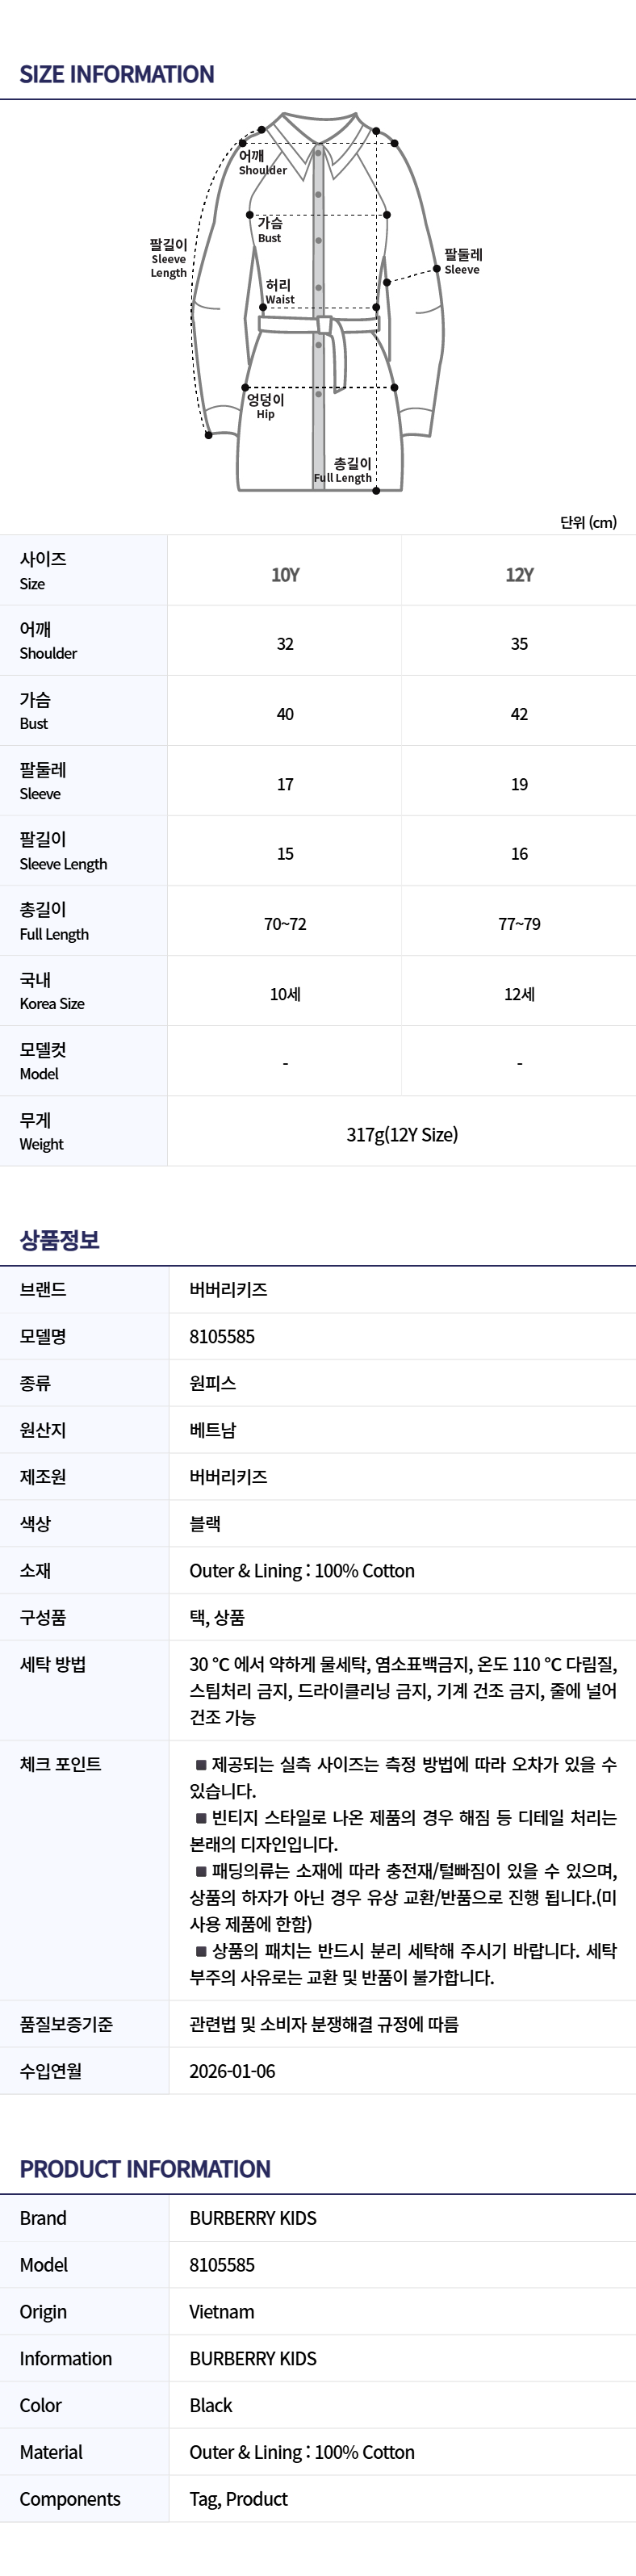
Task: Click the 317g(12Y Size) weight value
Action: pyautogui.click(x=402, y=1134)
